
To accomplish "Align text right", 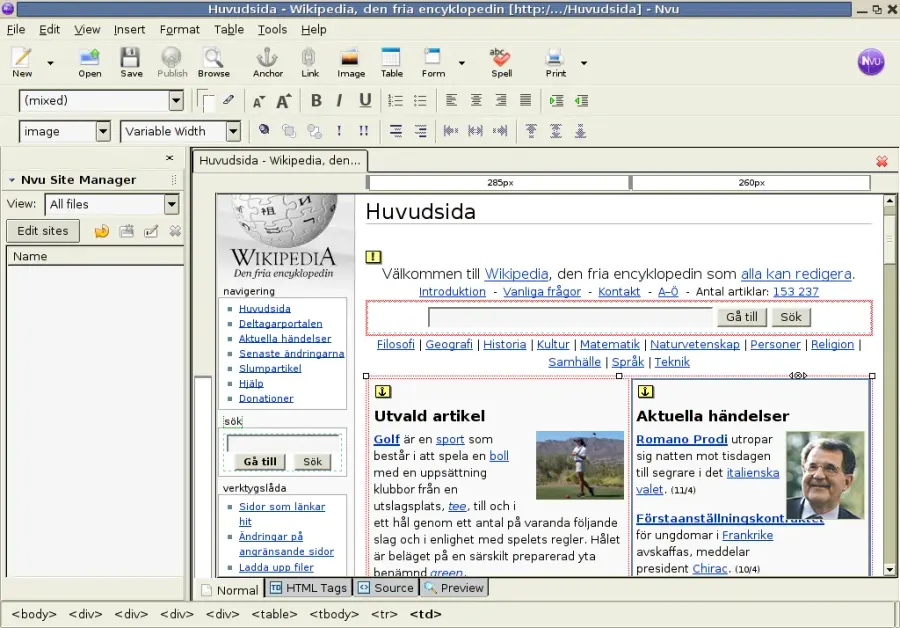I will pyautogui.click(x=501, y=101).
